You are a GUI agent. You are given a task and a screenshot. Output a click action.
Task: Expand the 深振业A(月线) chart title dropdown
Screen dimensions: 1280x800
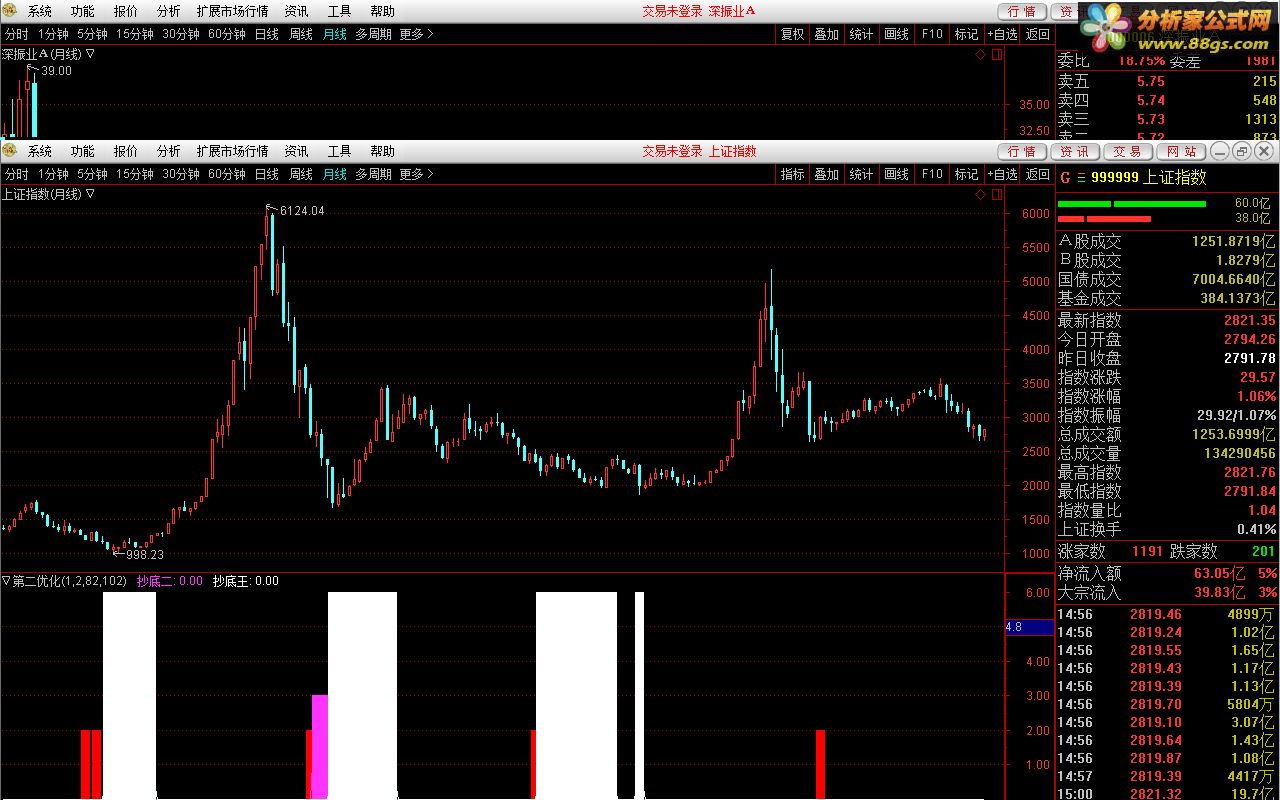click(90, 54)
